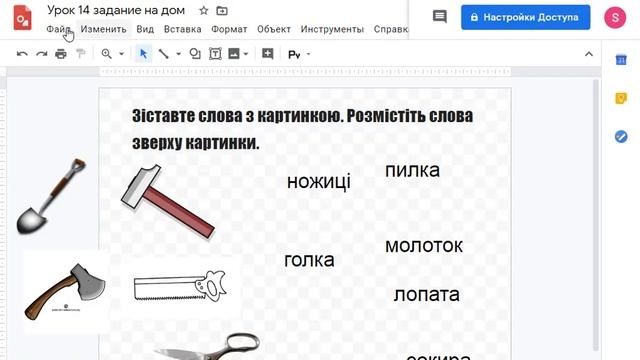Select the heading Зіставте слова з картинкою

pyautogui.click(x=302, y=130)
